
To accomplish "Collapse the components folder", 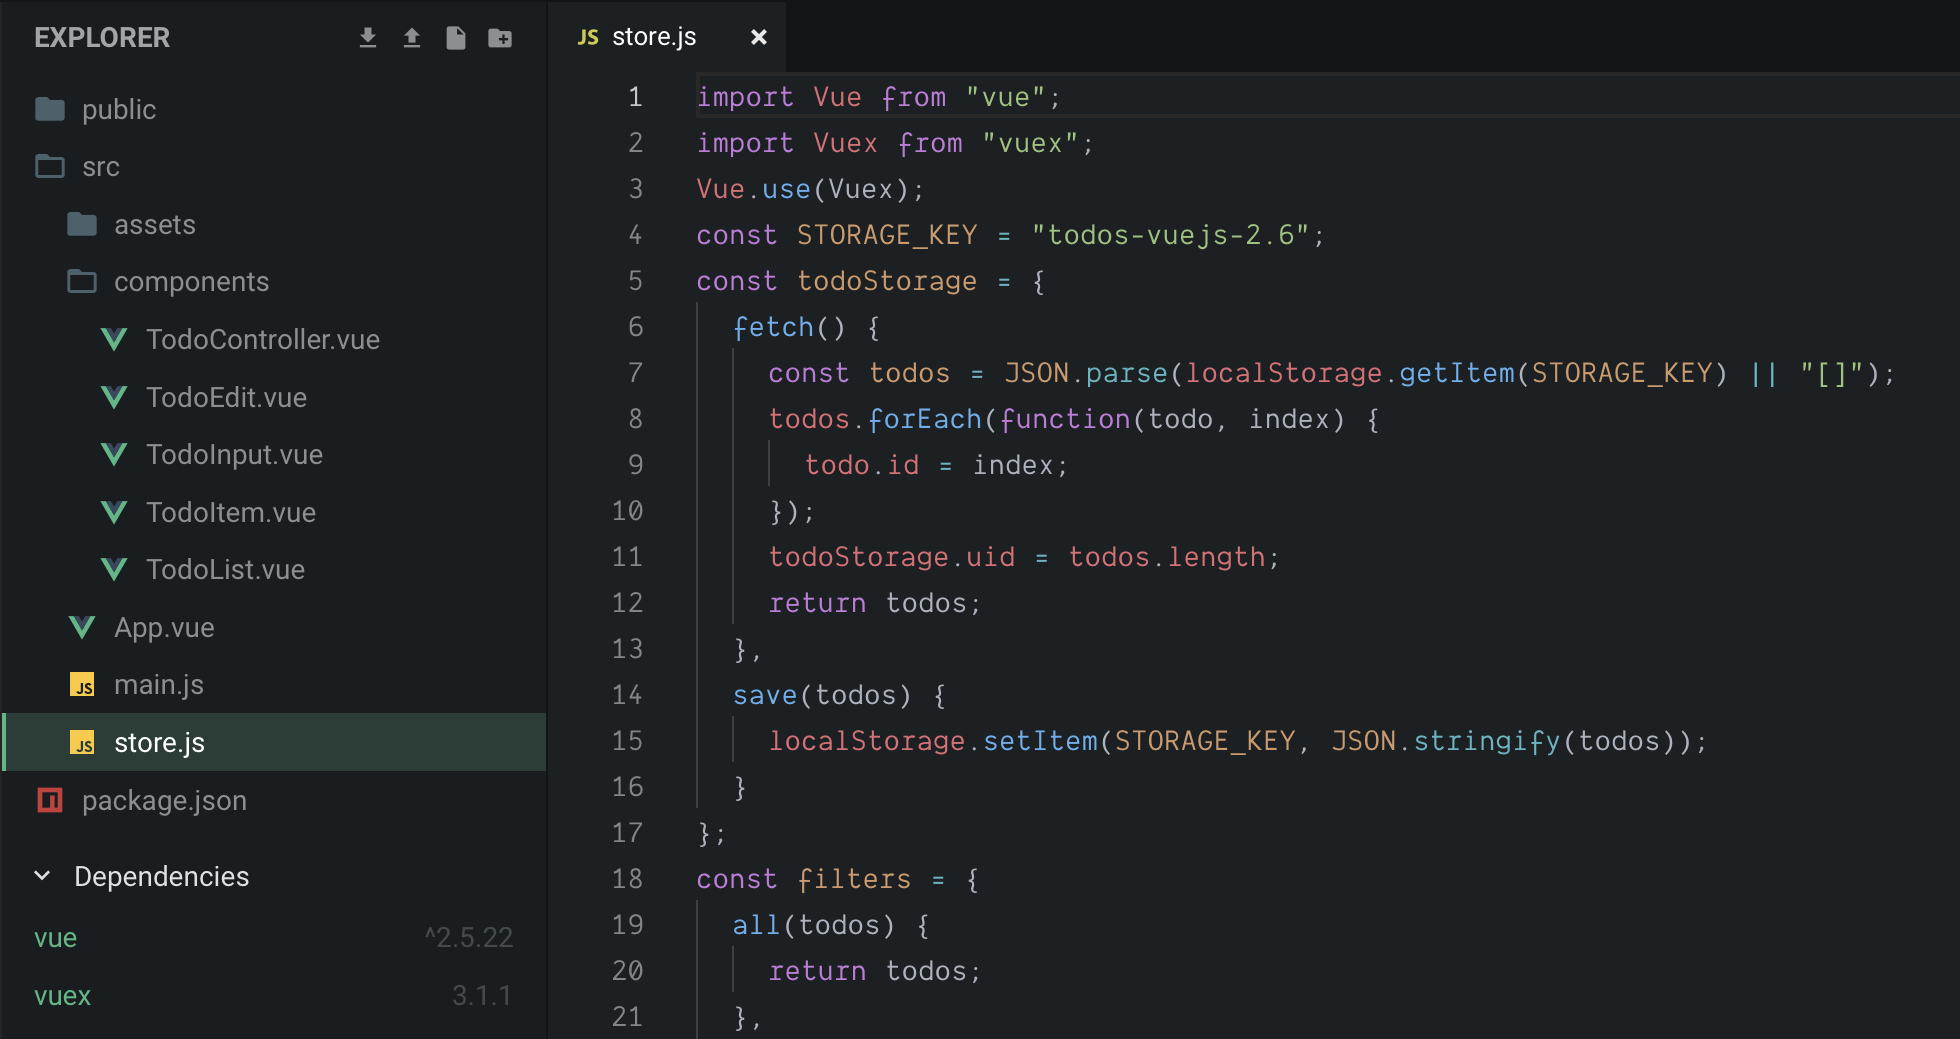I will 191,282.
